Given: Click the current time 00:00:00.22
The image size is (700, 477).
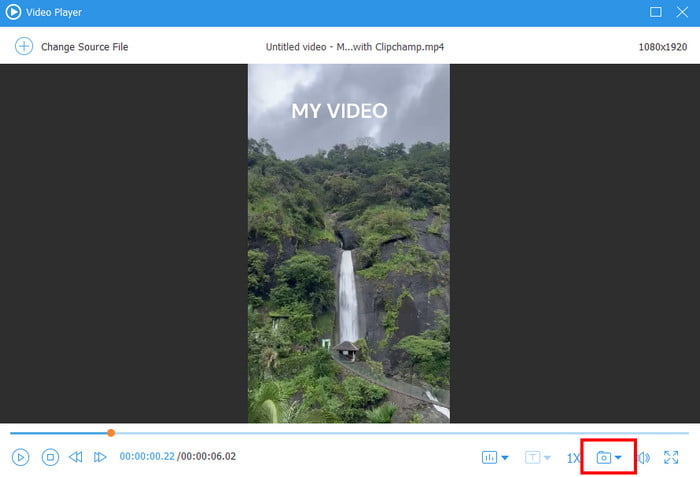Looking at the screenshot, I should tap(147, 457).
